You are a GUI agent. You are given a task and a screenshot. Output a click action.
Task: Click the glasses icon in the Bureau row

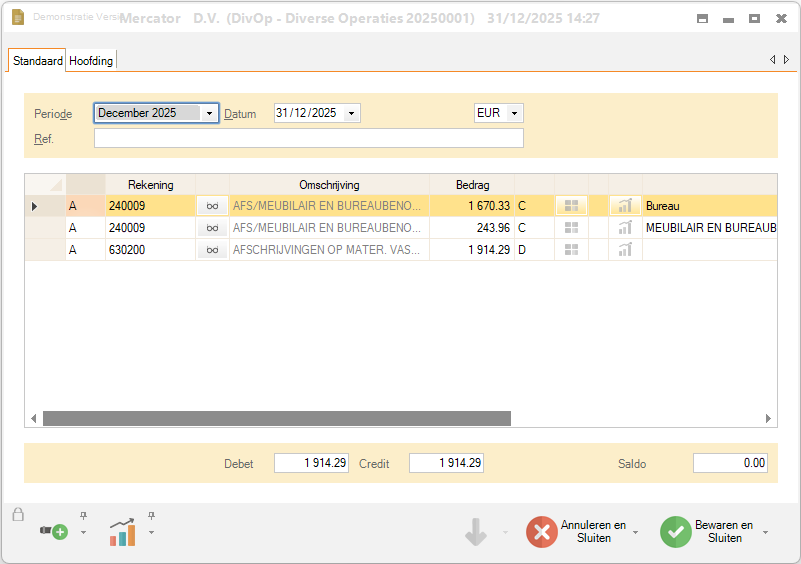[212, 206]
